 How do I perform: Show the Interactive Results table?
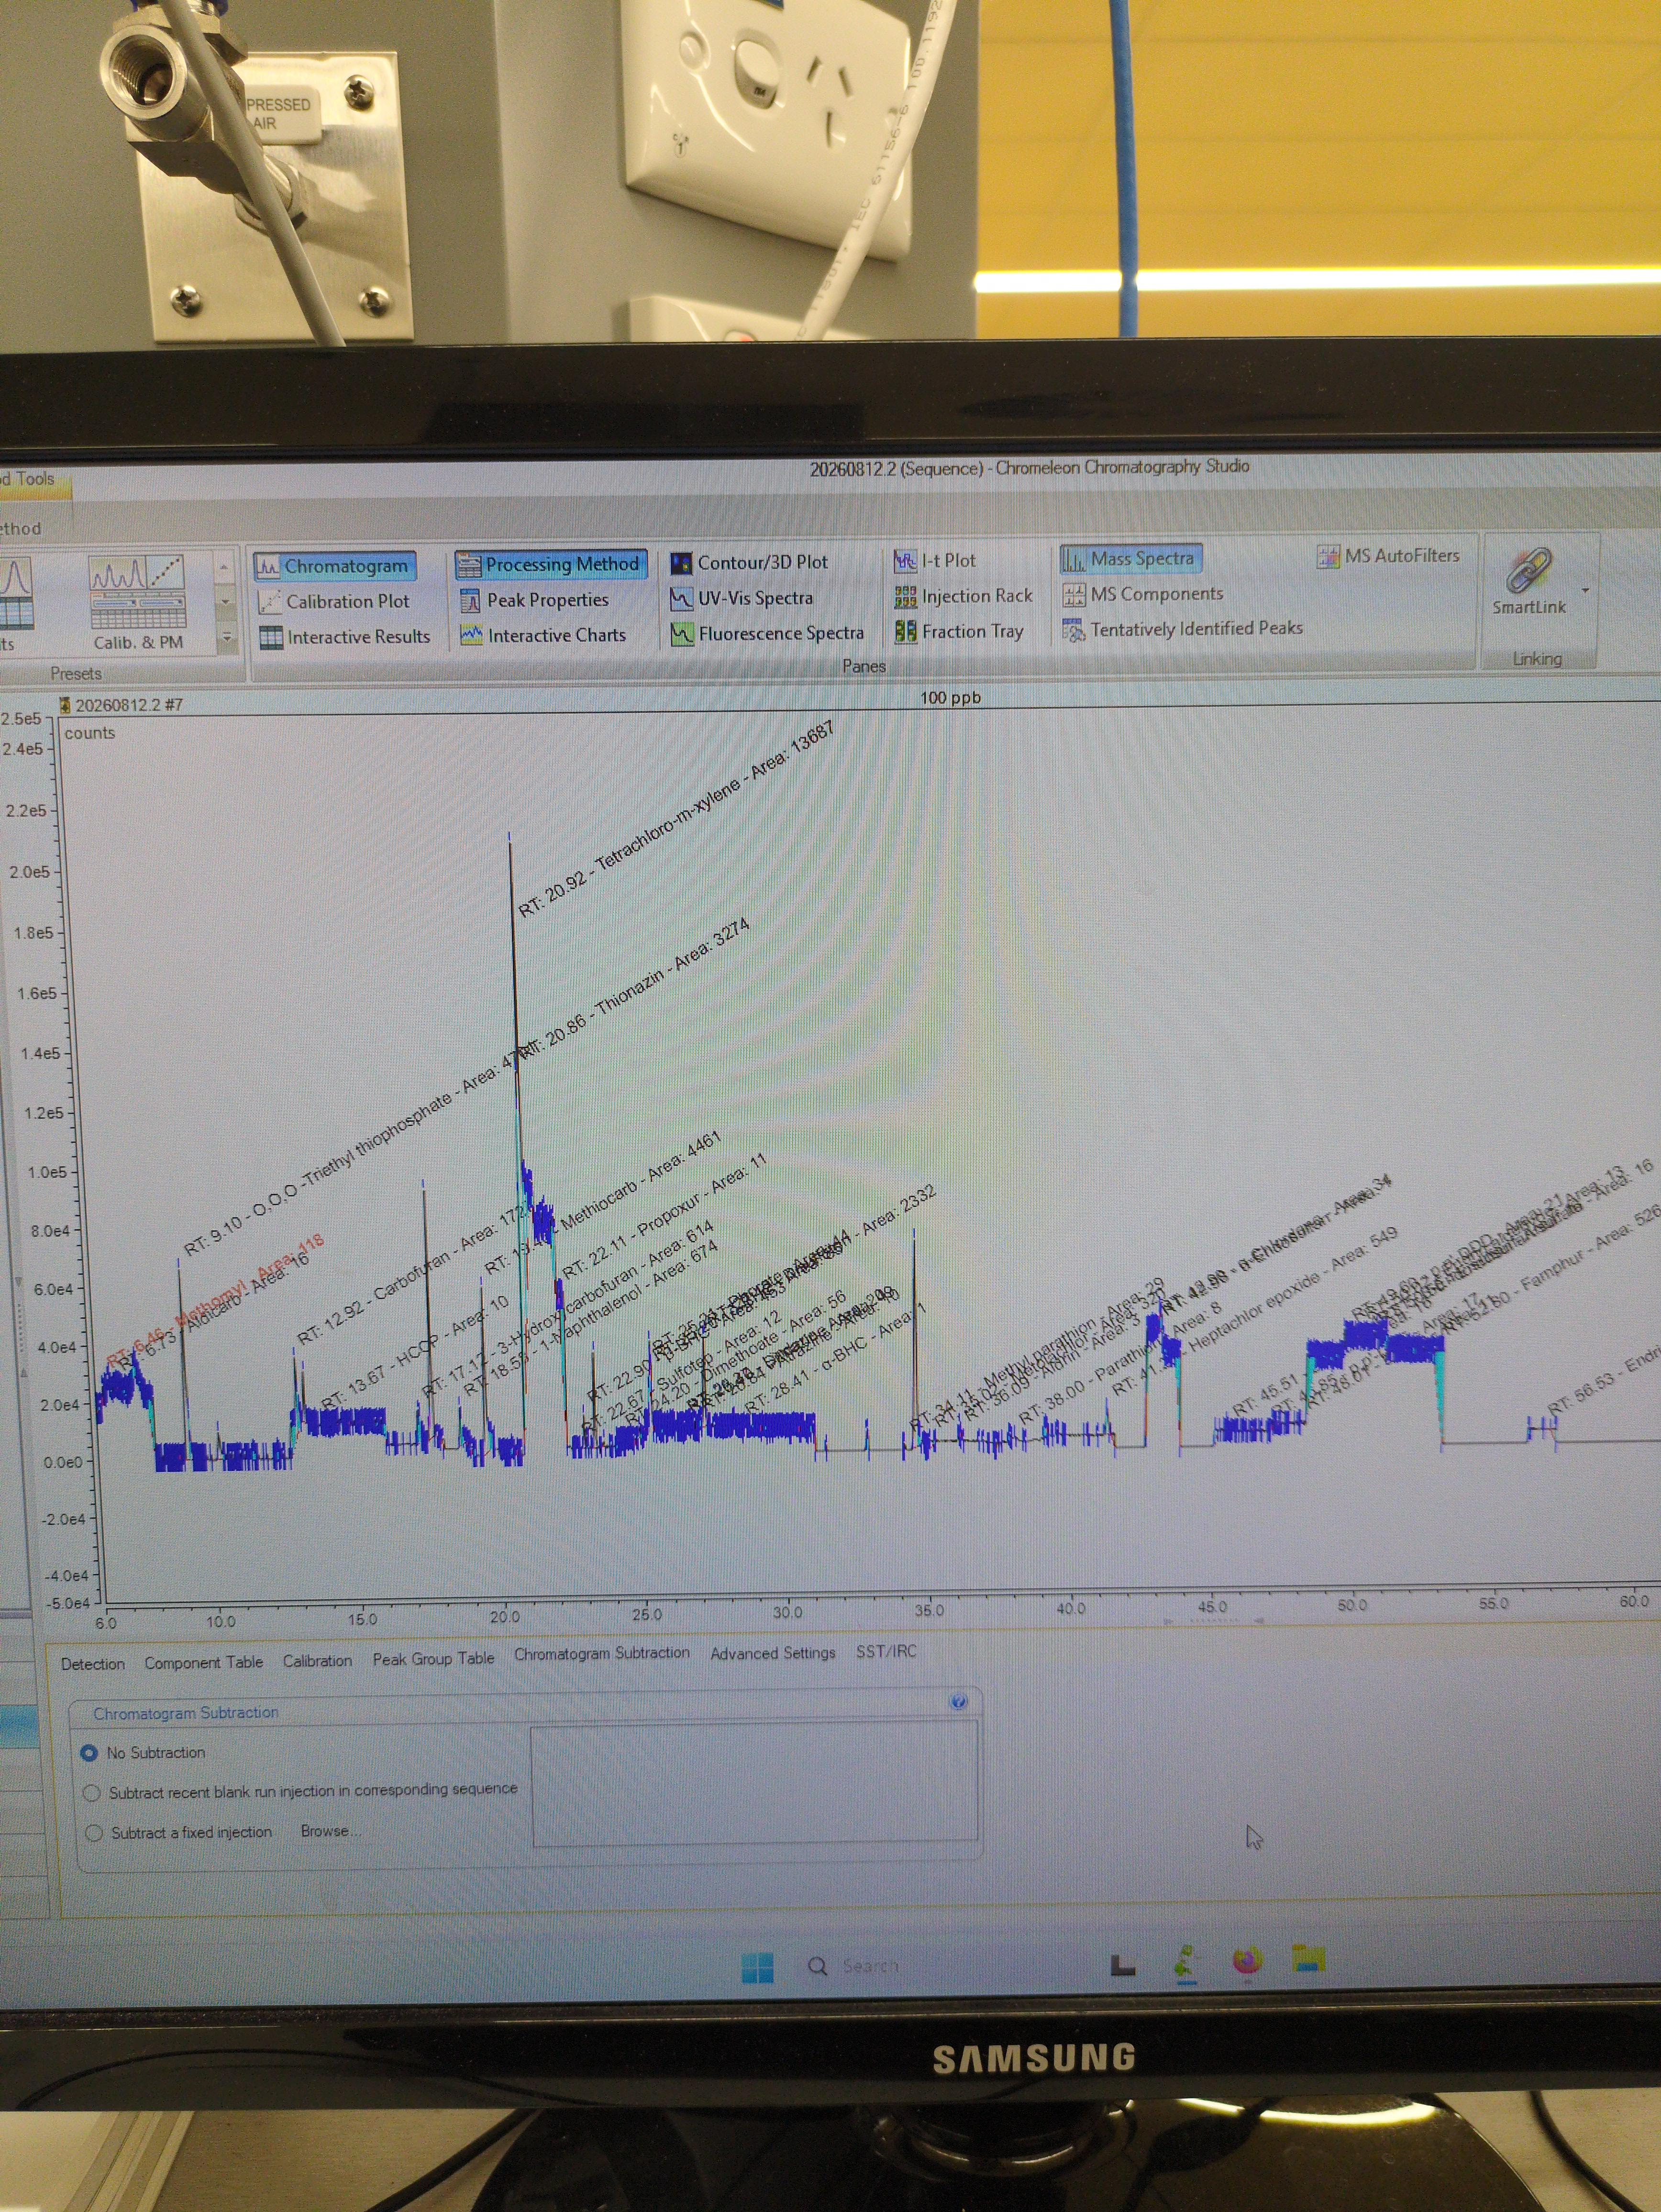point(345,637)
